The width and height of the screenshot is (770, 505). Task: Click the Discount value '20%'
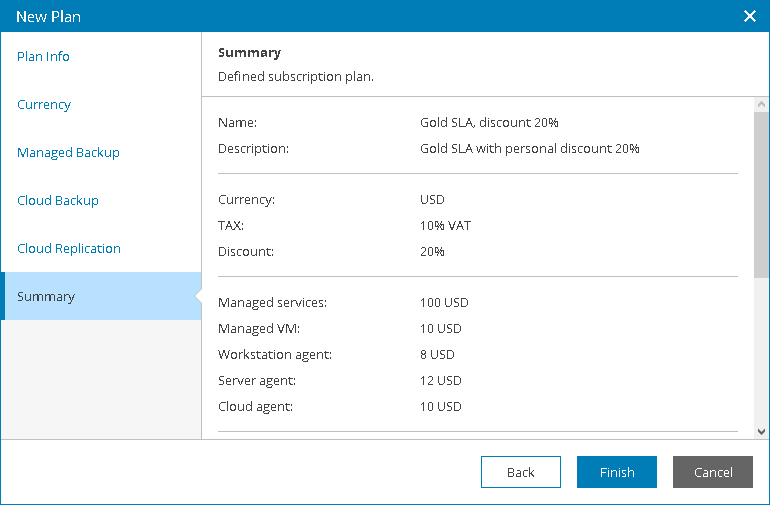[x=432, y=252]
